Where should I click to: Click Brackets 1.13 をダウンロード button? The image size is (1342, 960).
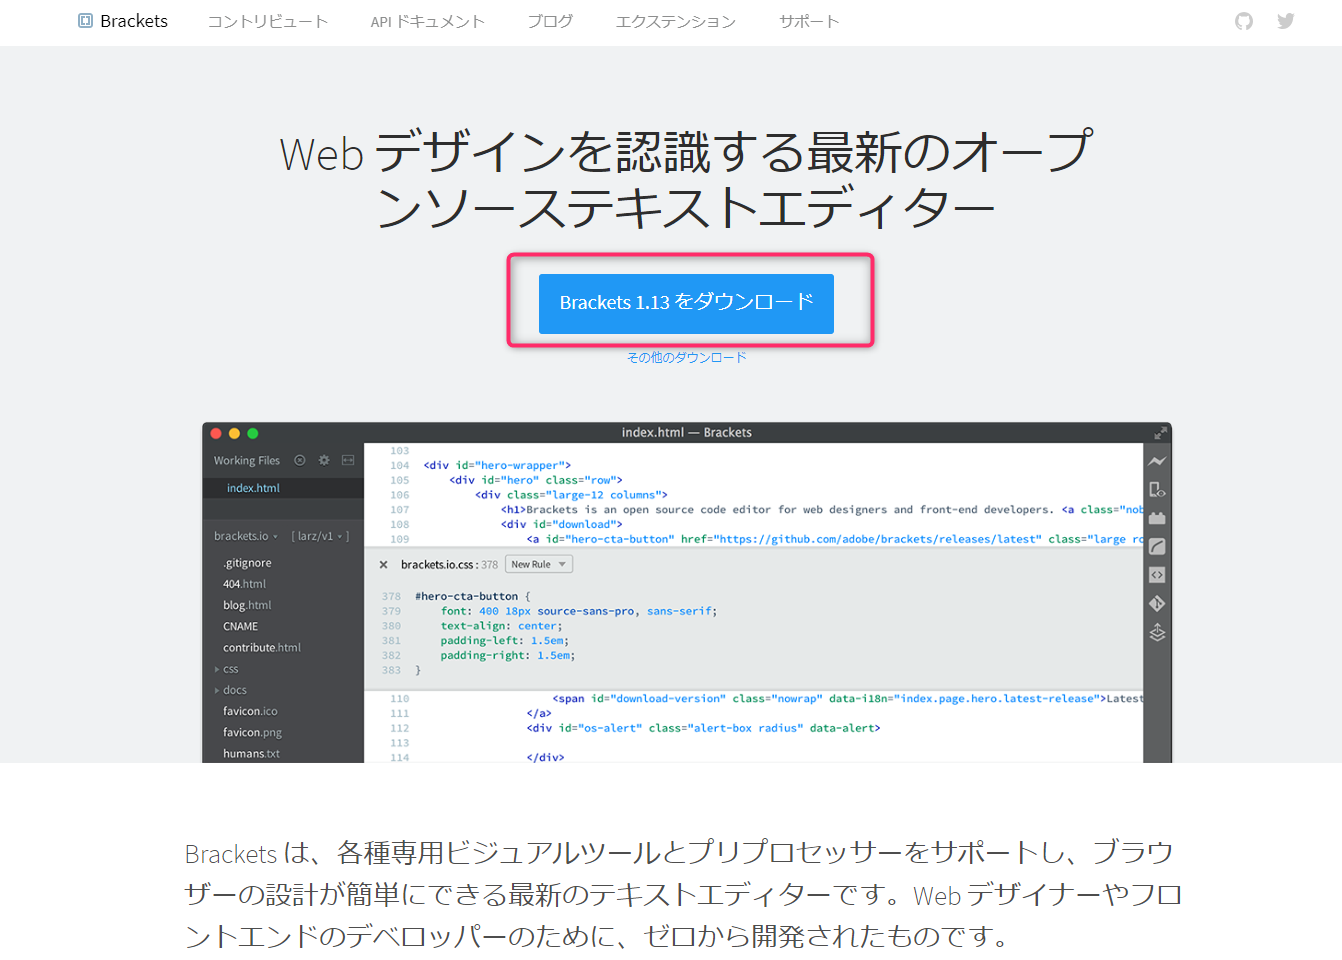point(686,303)
